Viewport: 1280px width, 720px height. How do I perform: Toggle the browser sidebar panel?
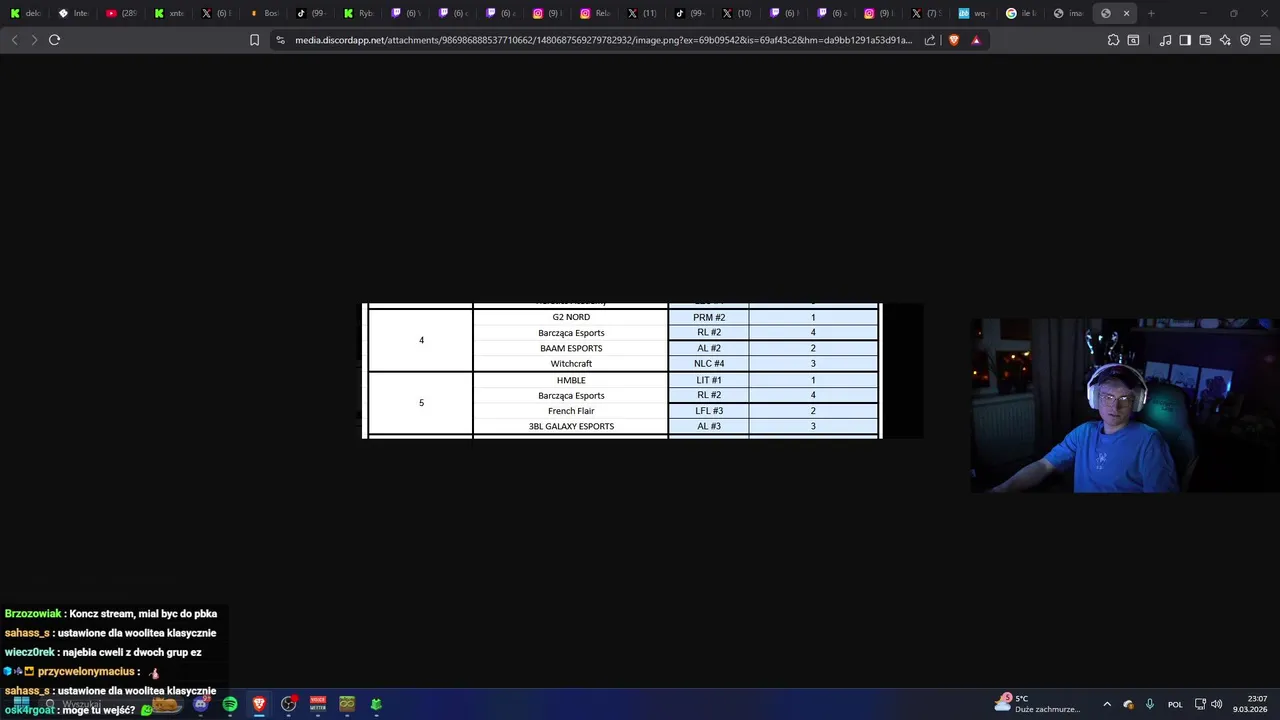pos(1185,40)
